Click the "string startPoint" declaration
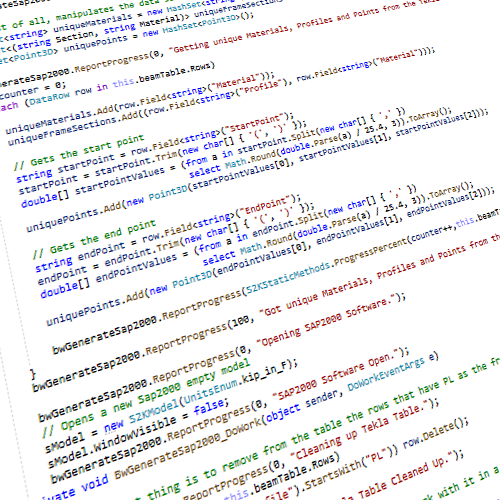 (65, 168)
